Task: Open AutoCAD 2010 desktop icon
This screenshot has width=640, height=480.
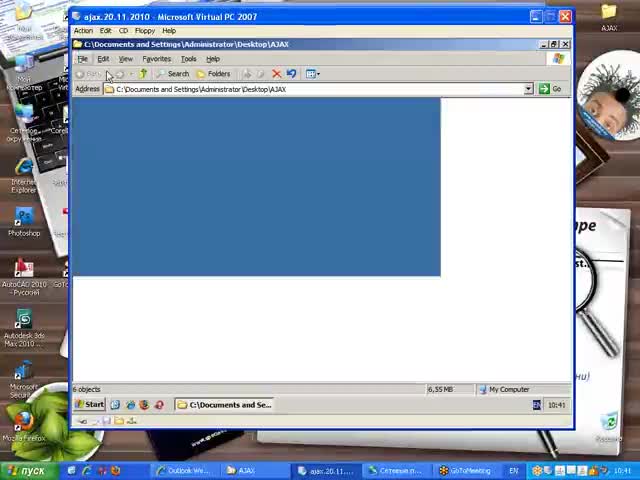Action: tap(24, 273)
